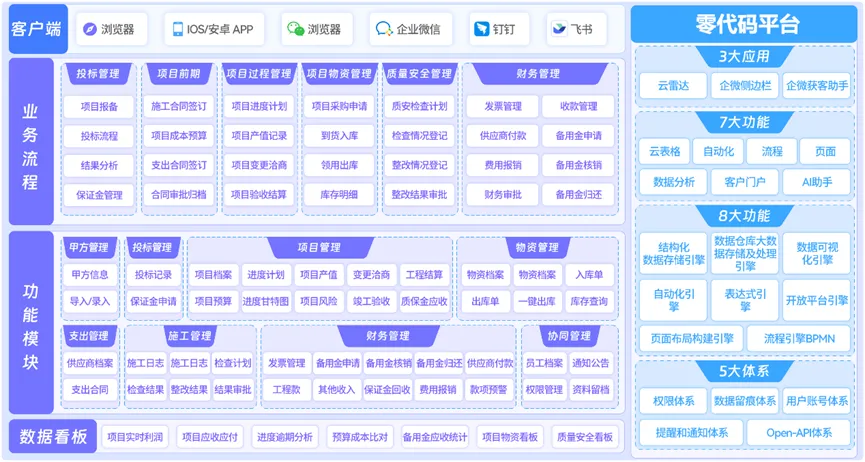865x462 pixels.
Task: Click the AI助手 feature
Action: 816,182
